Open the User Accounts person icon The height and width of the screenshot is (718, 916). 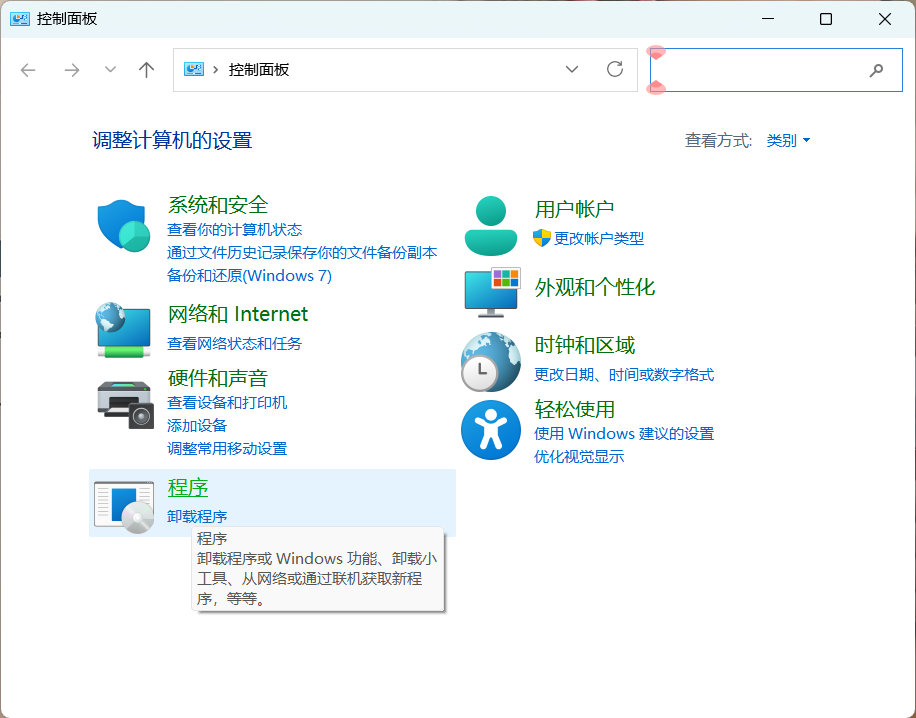[x=491, y=226]
